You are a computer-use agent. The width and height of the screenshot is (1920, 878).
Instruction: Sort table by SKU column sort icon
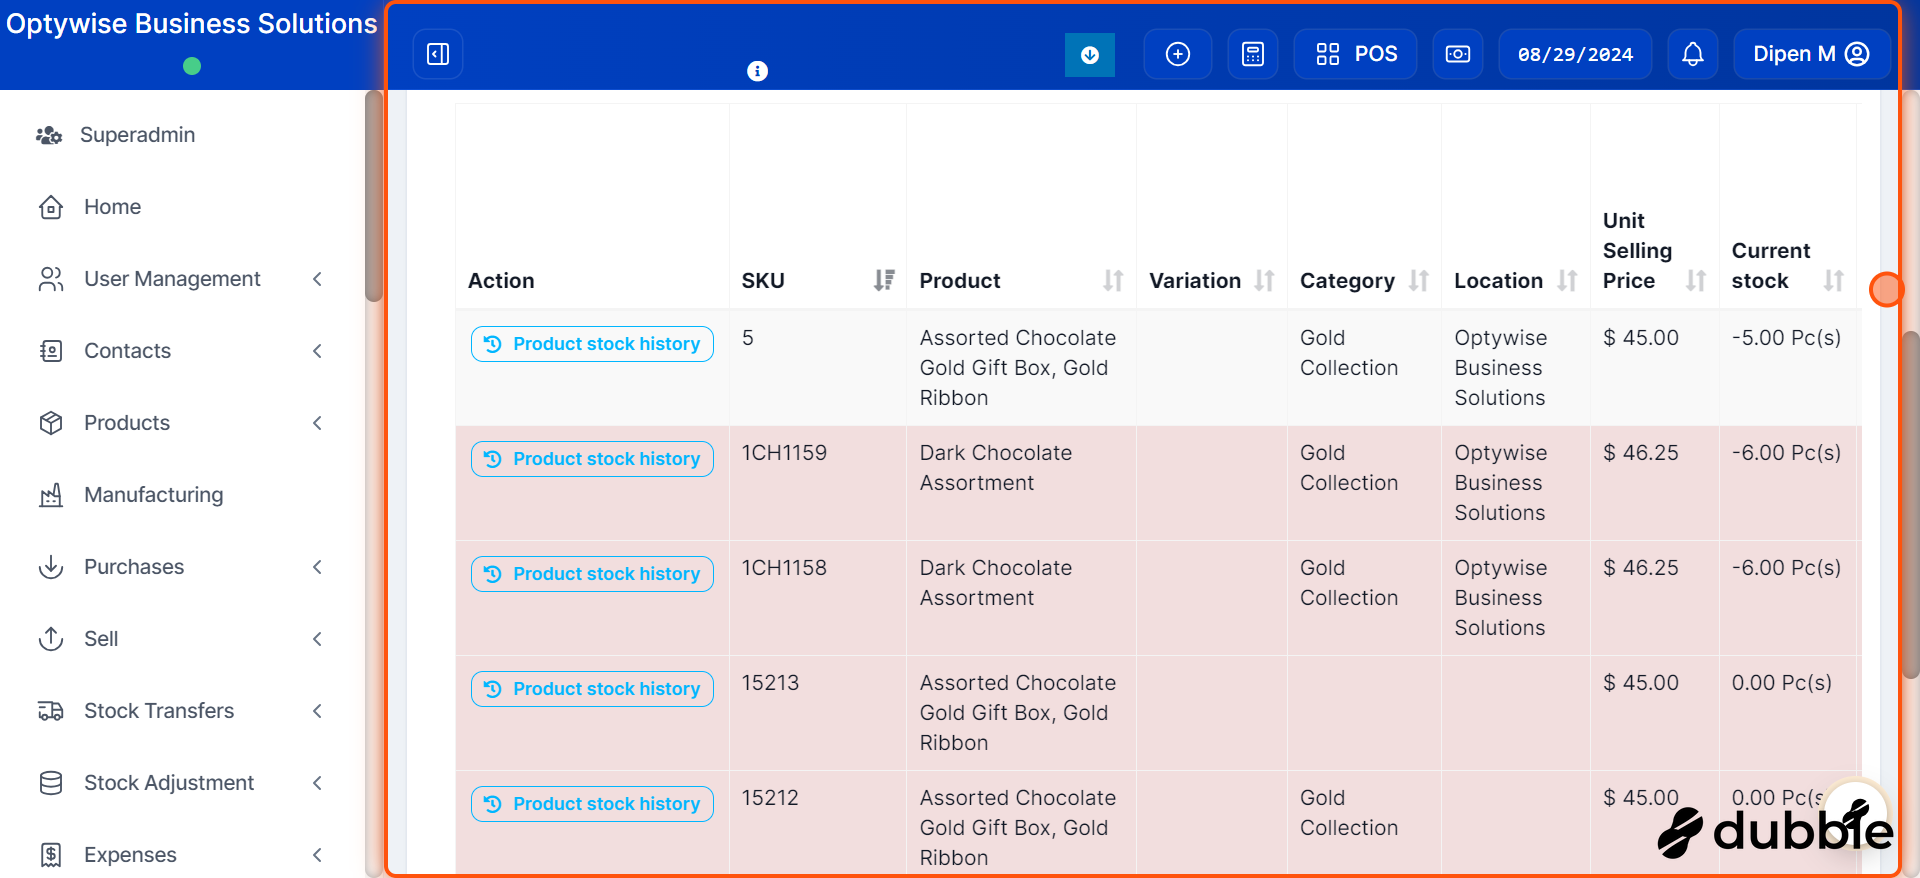[884, 281]
